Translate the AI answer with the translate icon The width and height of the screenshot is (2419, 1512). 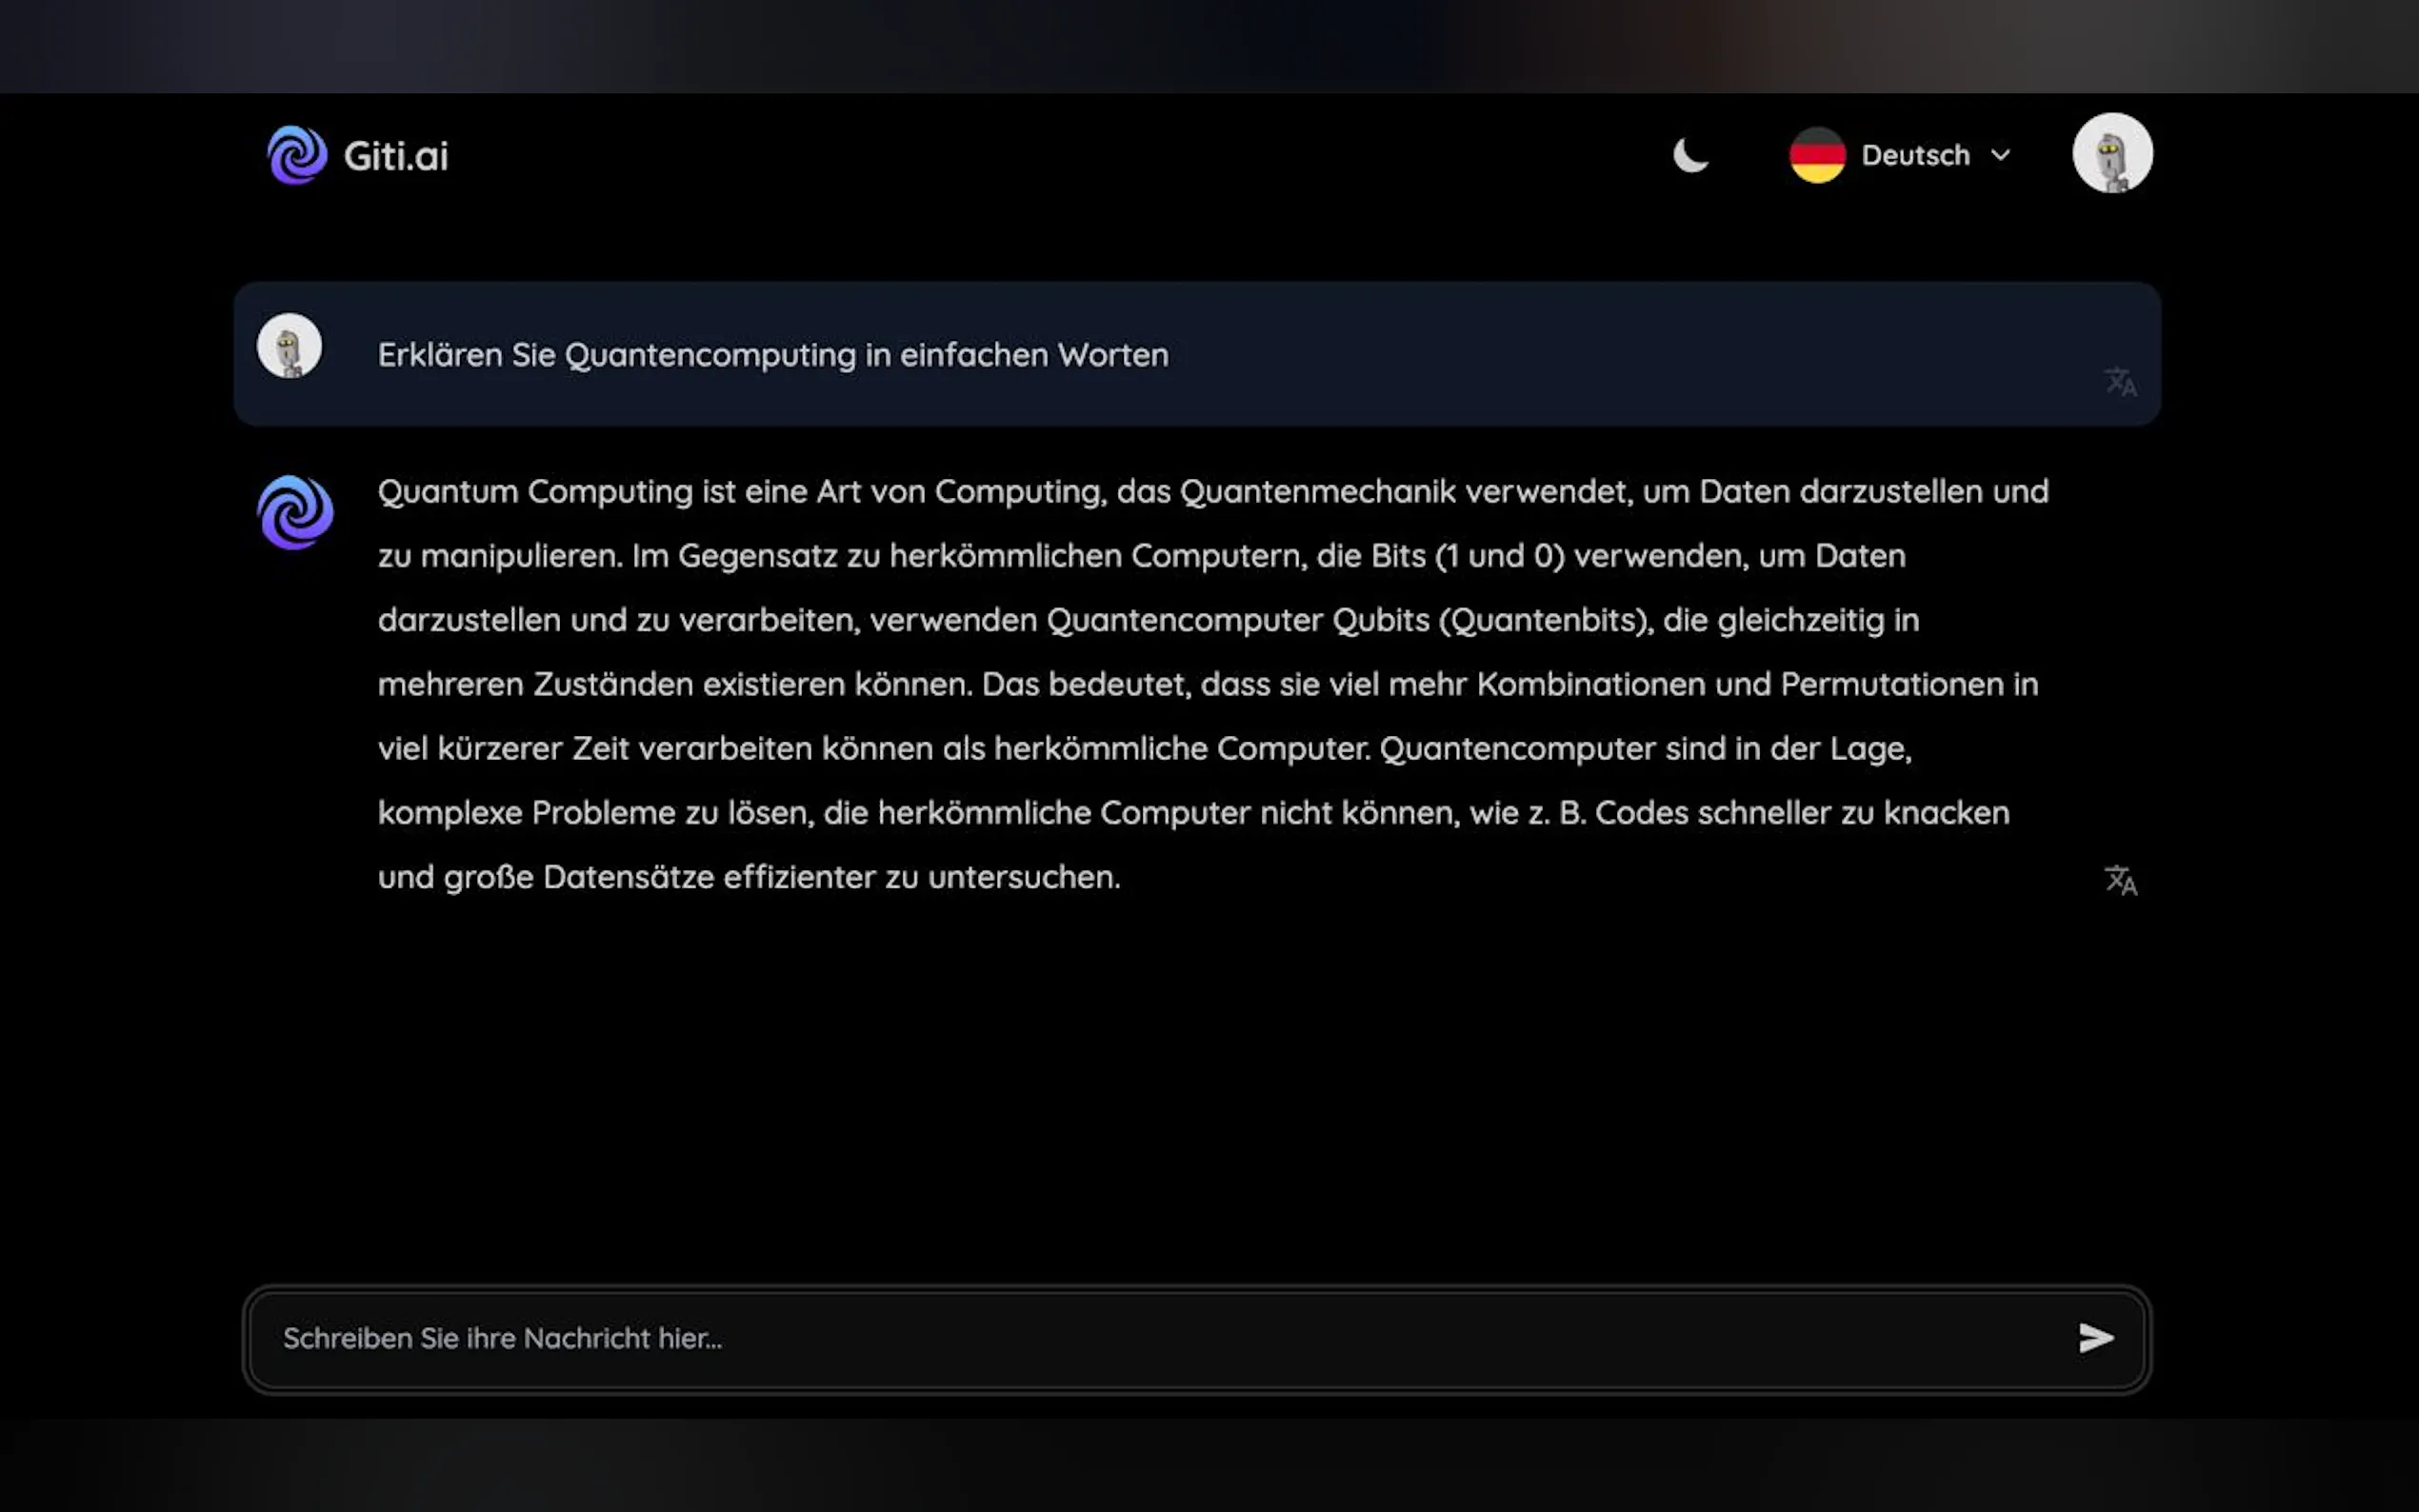point(2119,880)
